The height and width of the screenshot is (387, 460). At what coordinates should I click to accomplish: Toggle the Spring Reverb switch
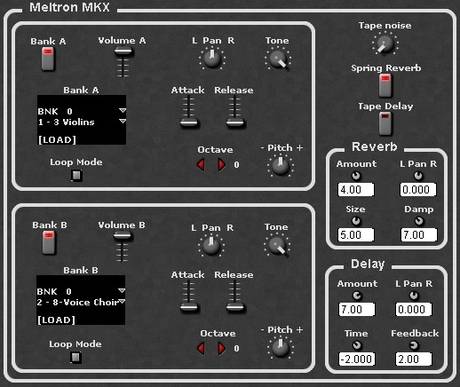coord(386,85)
